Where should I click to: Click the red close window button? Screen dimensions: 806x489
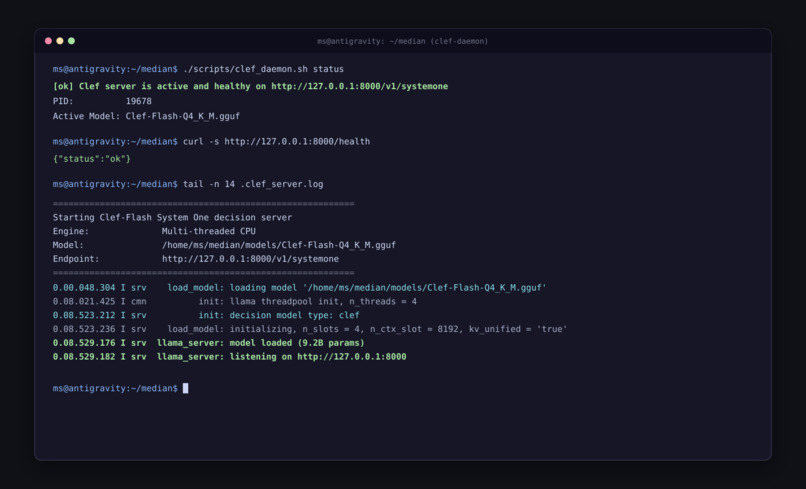[48, 41]
